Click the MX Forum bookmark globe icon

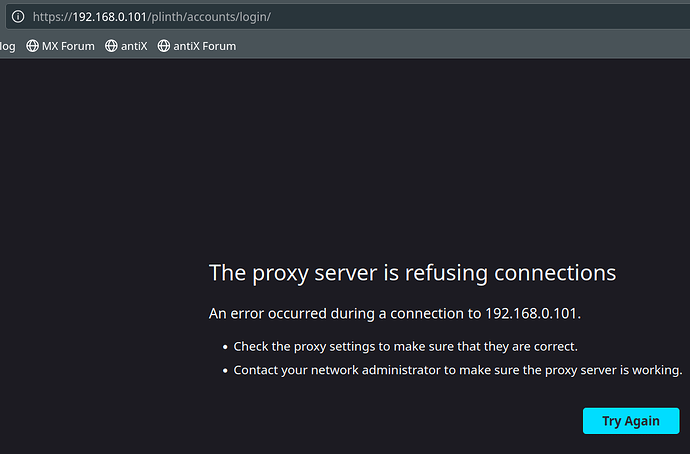[32, 45]
